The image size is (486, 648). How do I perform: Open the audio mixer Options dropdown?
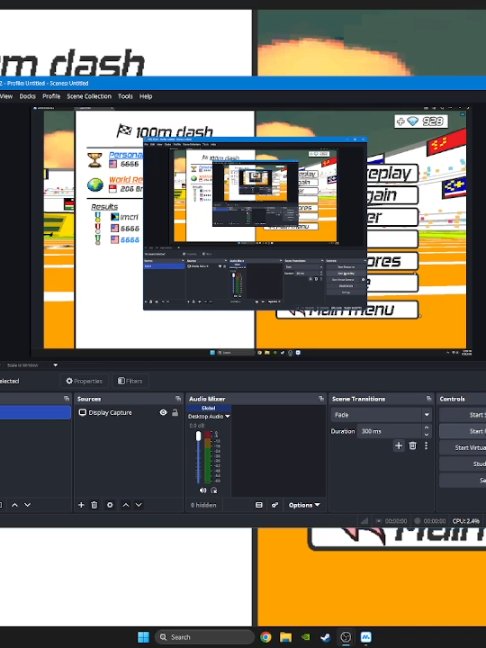click(304, 505)
